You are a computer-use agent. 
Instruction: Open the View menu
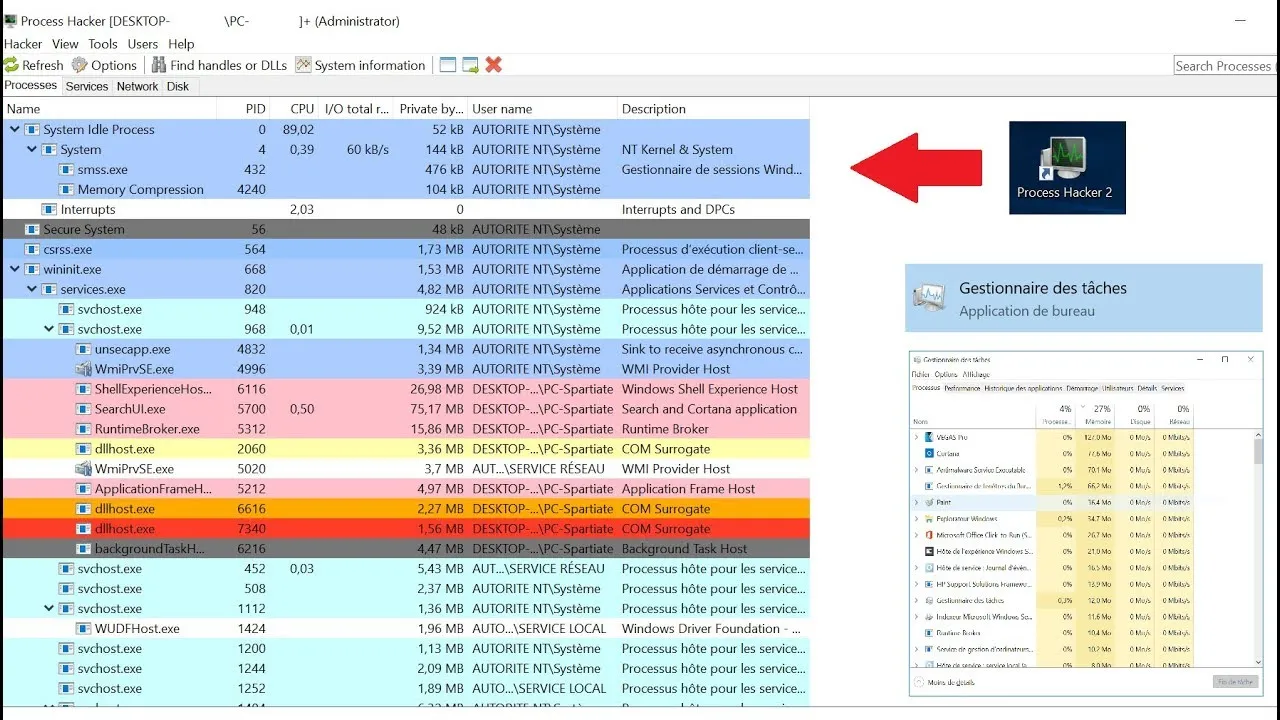pyautogui.click(x=65, y=44)
